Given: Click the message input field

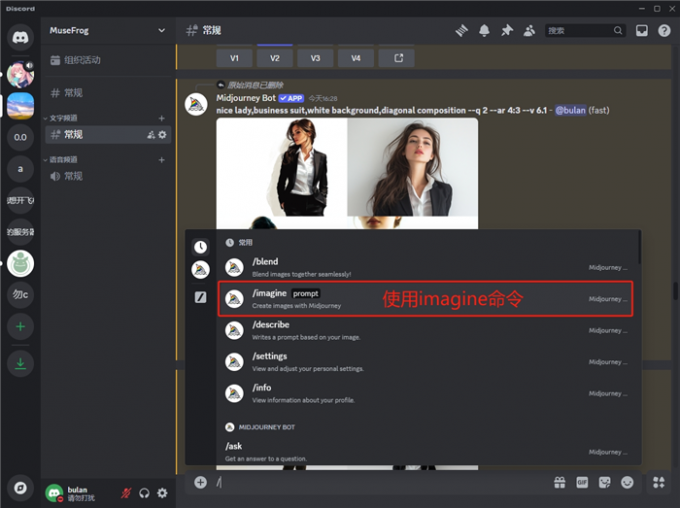Looking at the screenshot, I should (382, 482).
